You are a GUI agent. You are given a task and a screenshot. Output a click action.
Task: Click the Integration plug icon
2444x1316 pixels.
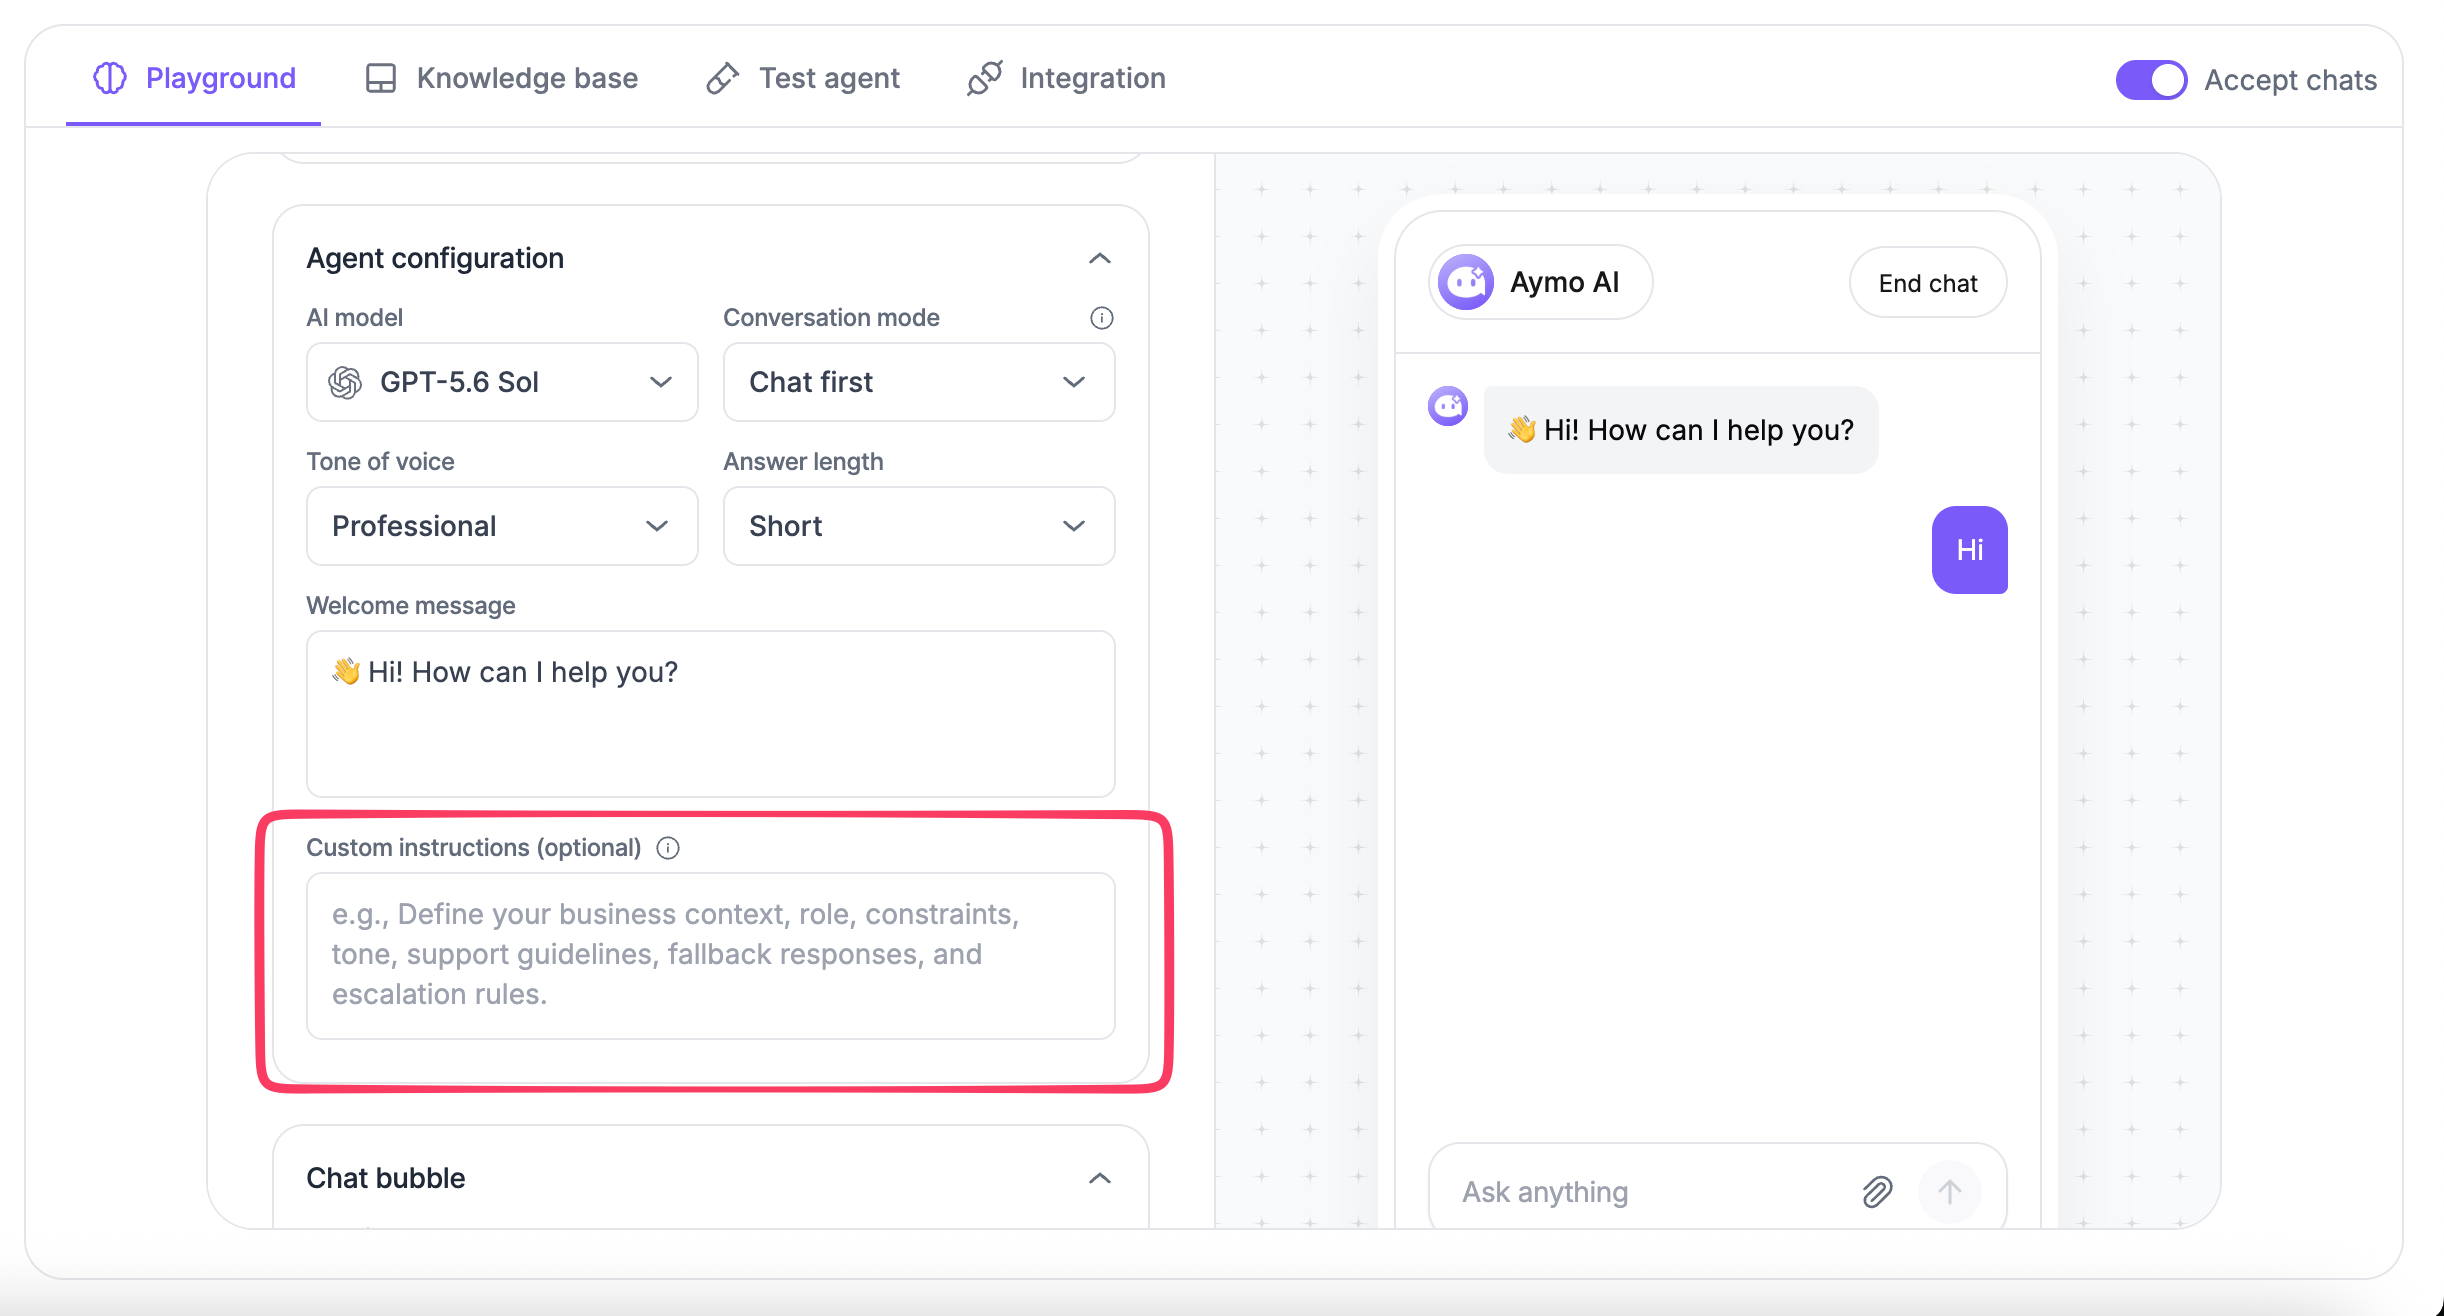click(984, 78)
